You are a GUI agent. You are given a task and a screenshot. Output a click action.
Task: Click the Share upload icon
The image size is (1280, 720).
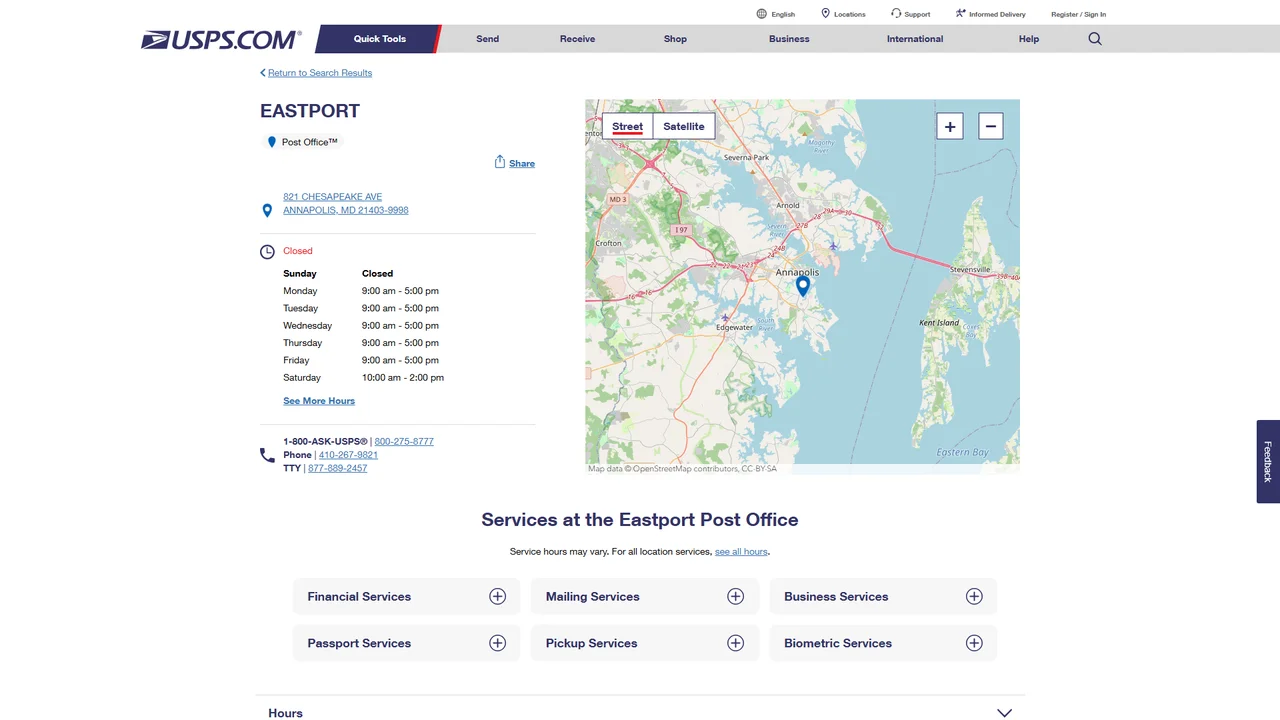(499, 162)
